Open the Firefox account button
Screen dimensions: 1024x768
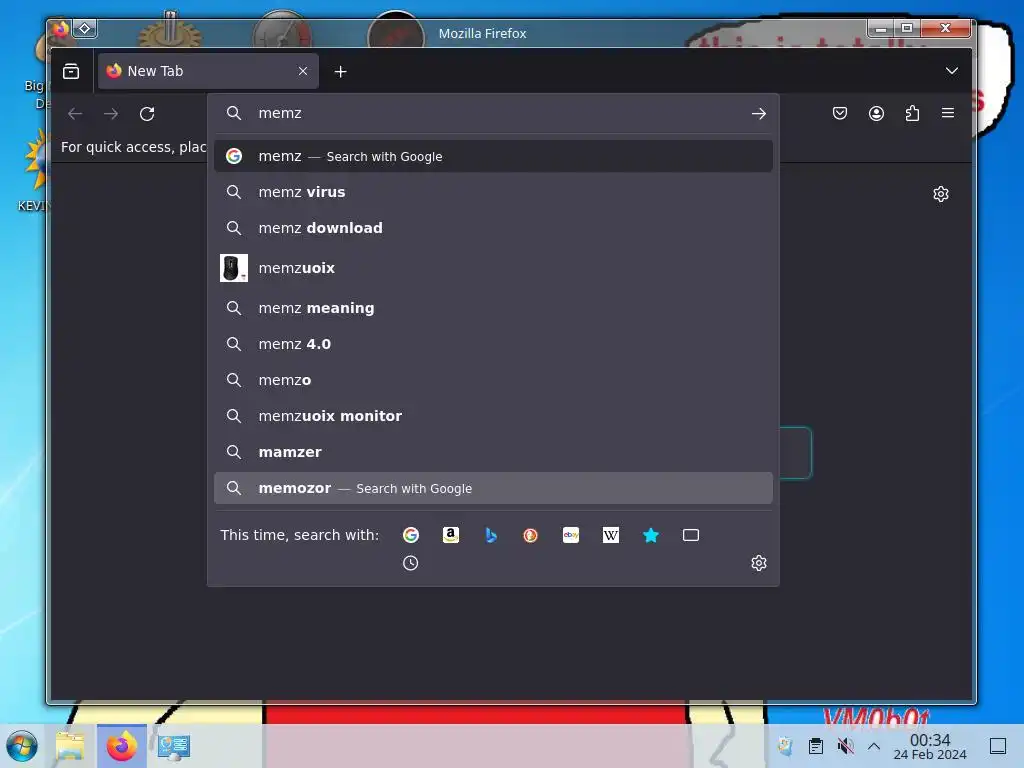[x=876, y=114]
